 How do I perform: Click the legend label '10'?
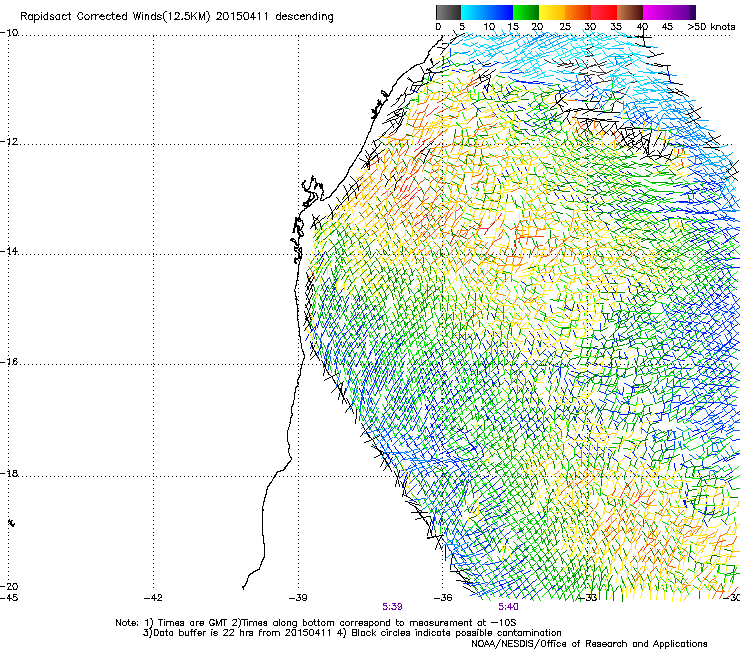(x=489, y=27)
